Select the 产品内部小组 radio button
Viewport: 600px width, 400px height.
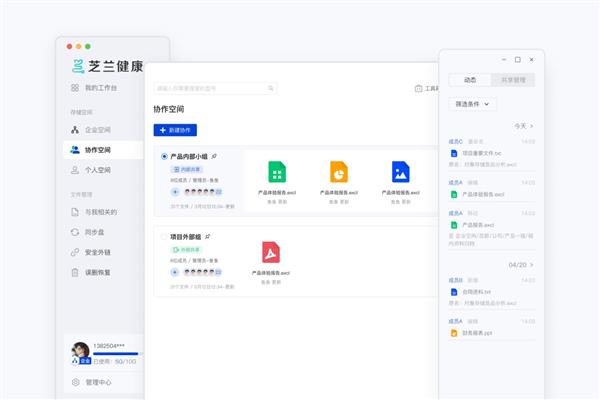click(164, 157)
